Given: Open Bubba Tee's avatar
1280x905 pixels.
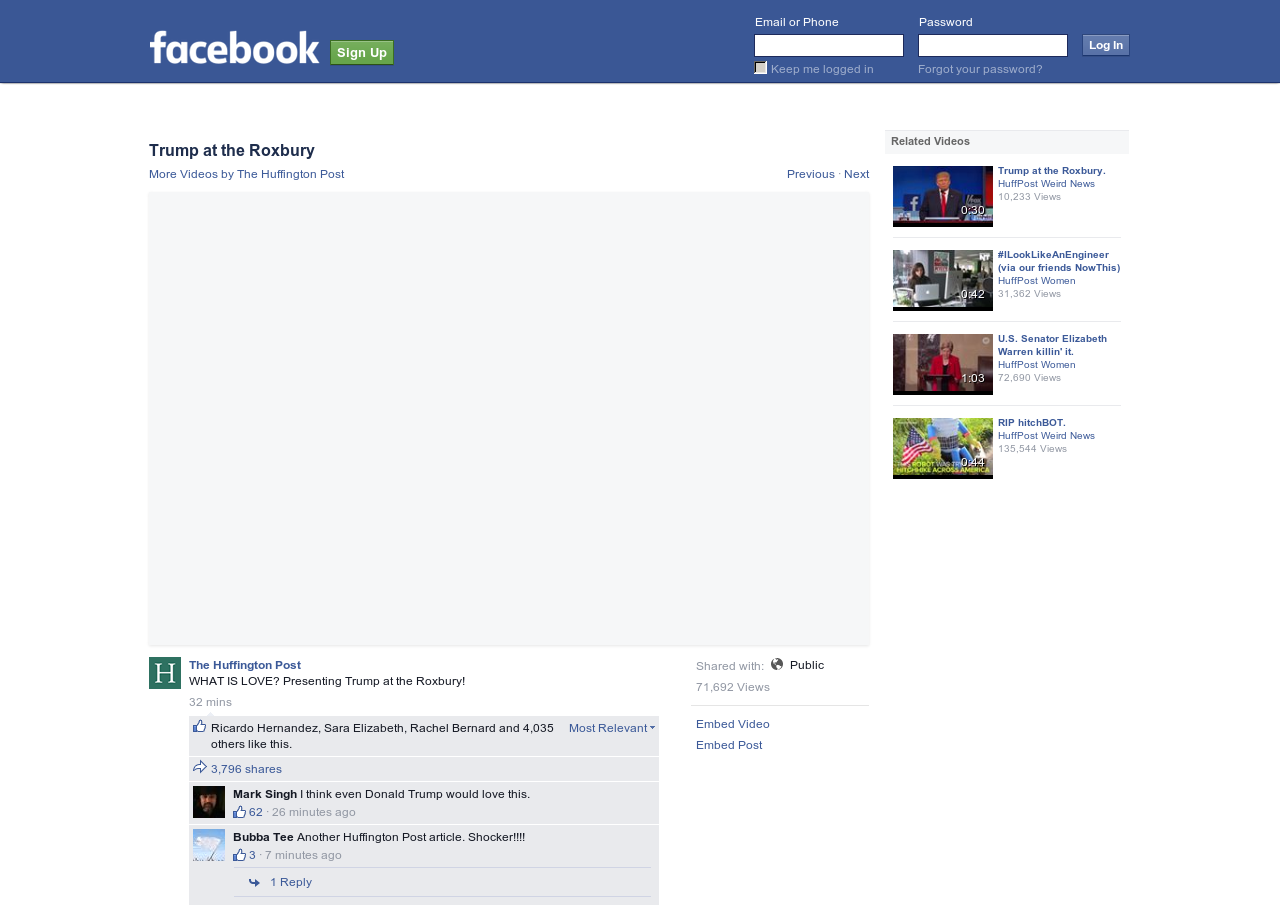Looking at the screenshot, I should (x=209, y=845).
